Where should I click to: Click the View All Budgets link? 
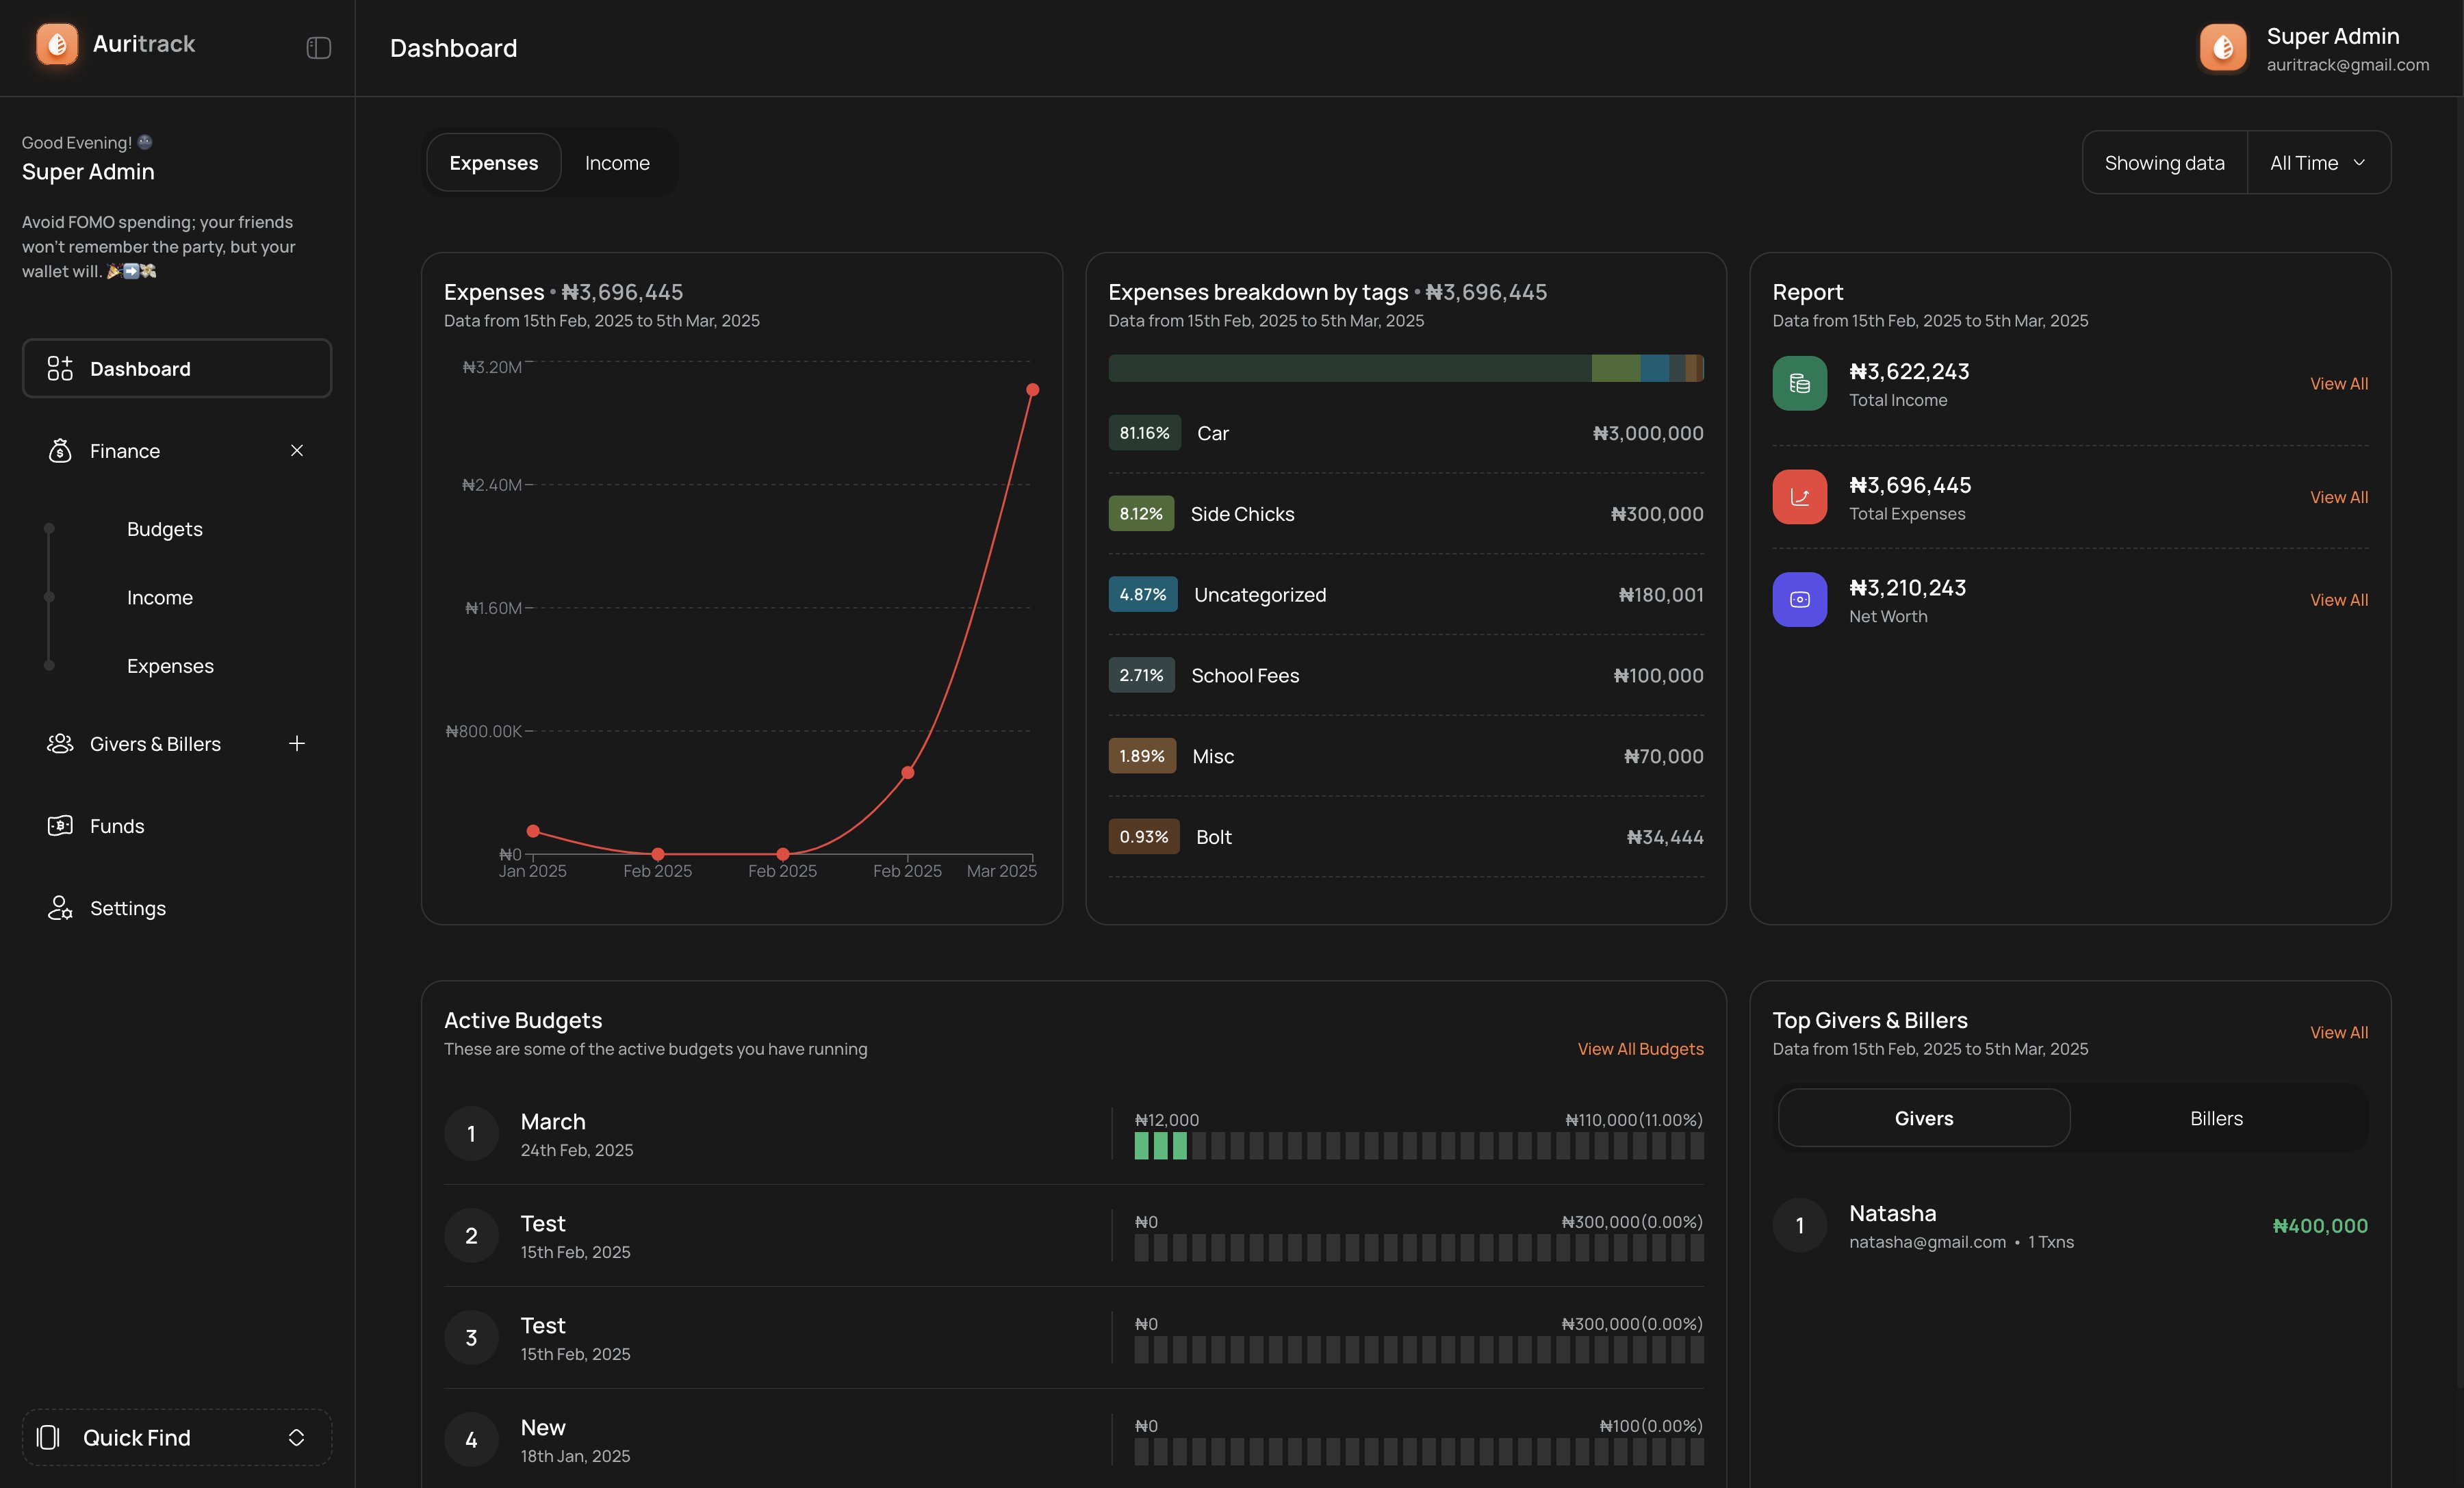[1640, 1049]
